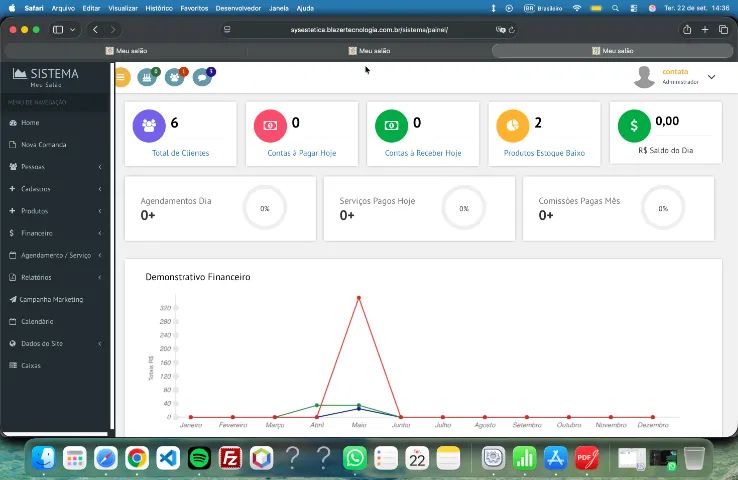Open FileZilla from the dock

click(230, 458)
